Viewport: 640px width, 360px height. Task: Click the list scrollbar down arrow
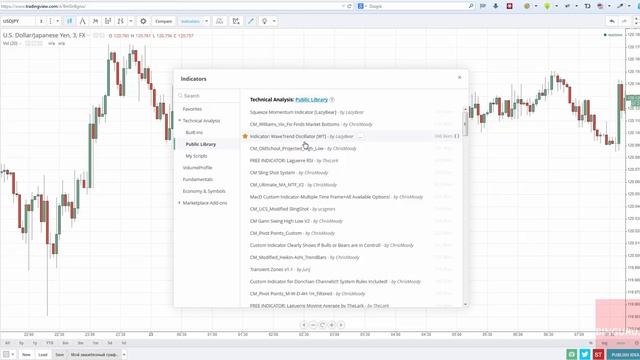click(465, 304)
